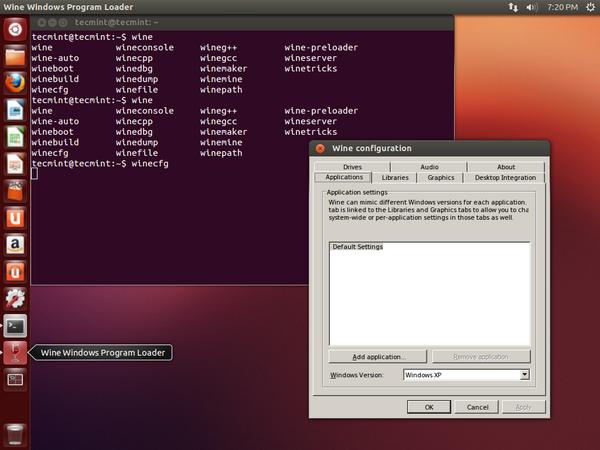The width and height of the screenshot is (600, 450).
Task: Select the Audio tab
Action: [x=429, y=167]
